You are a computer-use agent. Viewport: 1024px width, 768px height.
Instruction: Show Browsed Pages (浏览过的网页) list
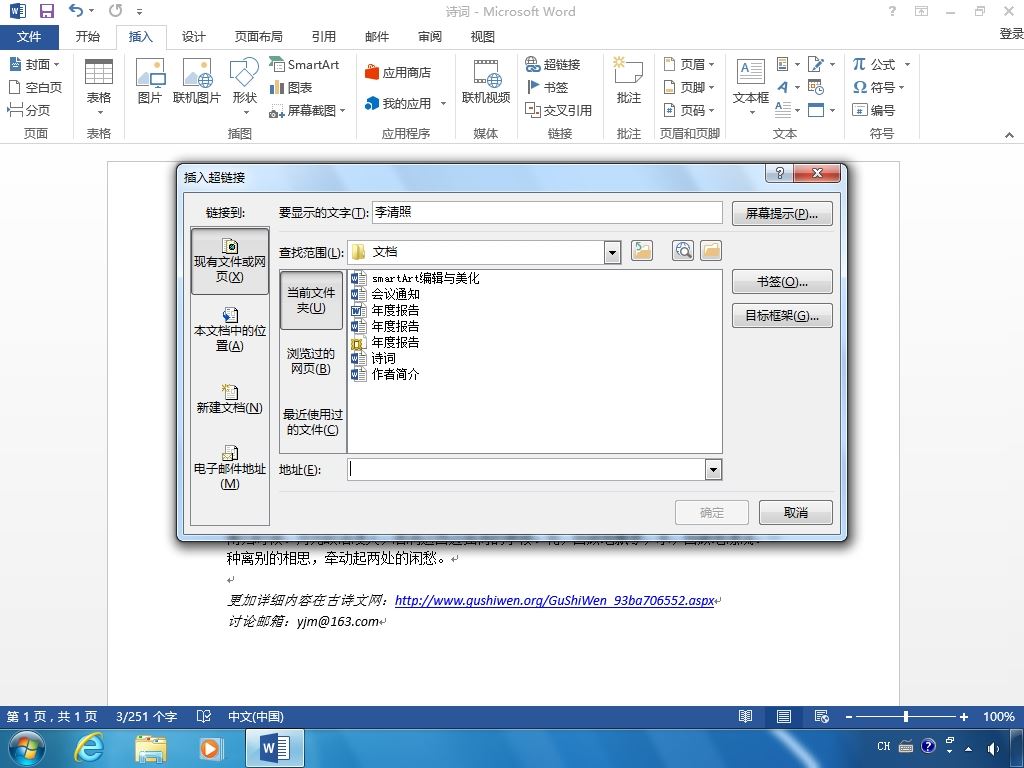311,361
